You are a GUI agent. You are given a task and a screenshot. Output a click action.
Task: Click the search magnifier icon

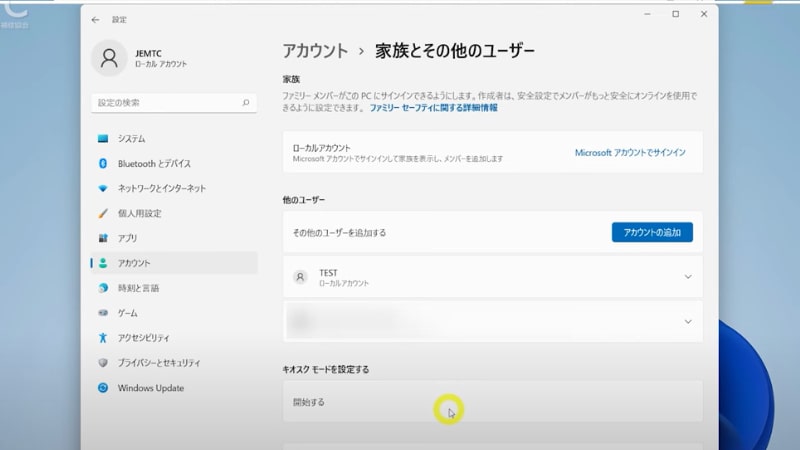245,103
